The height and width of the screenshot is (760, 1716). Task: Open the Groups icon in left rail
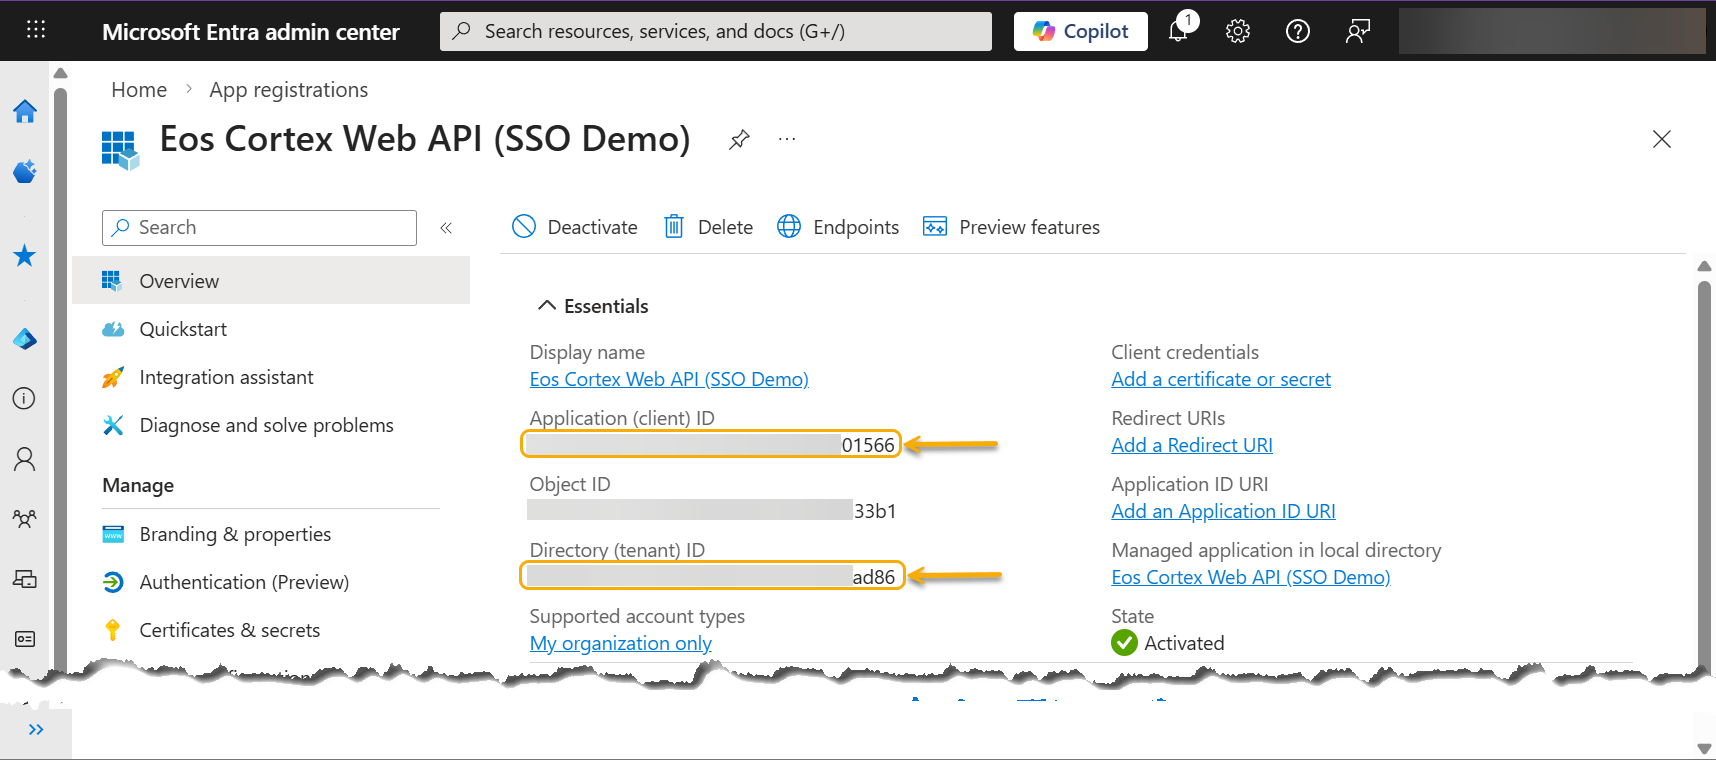pyautogui.click(x=25, y=519)
